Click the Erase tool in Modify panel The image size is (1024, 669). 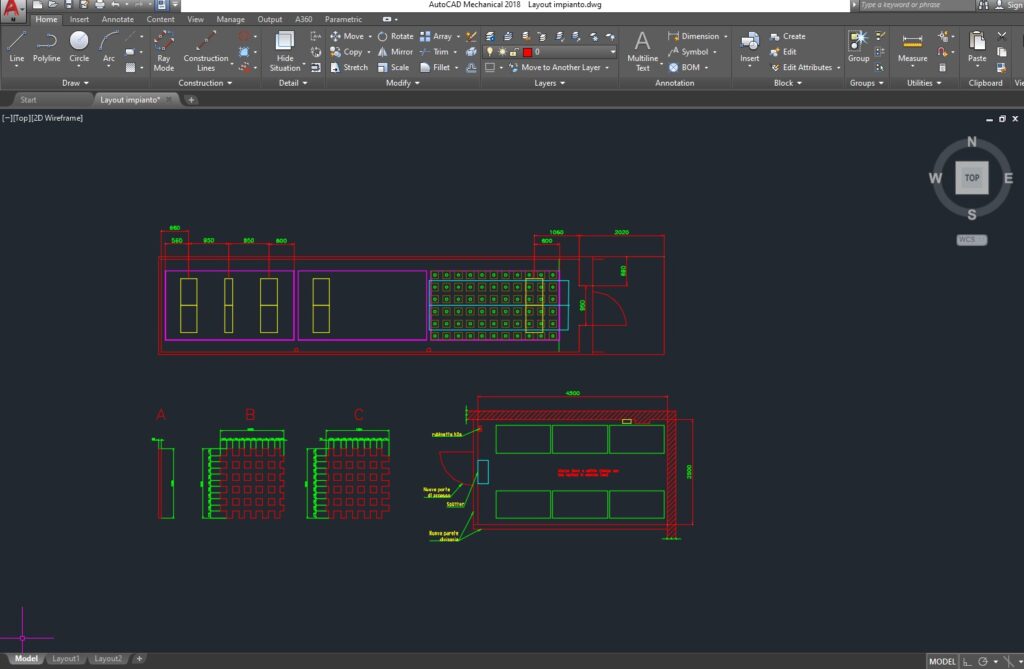tap(471, 37)
